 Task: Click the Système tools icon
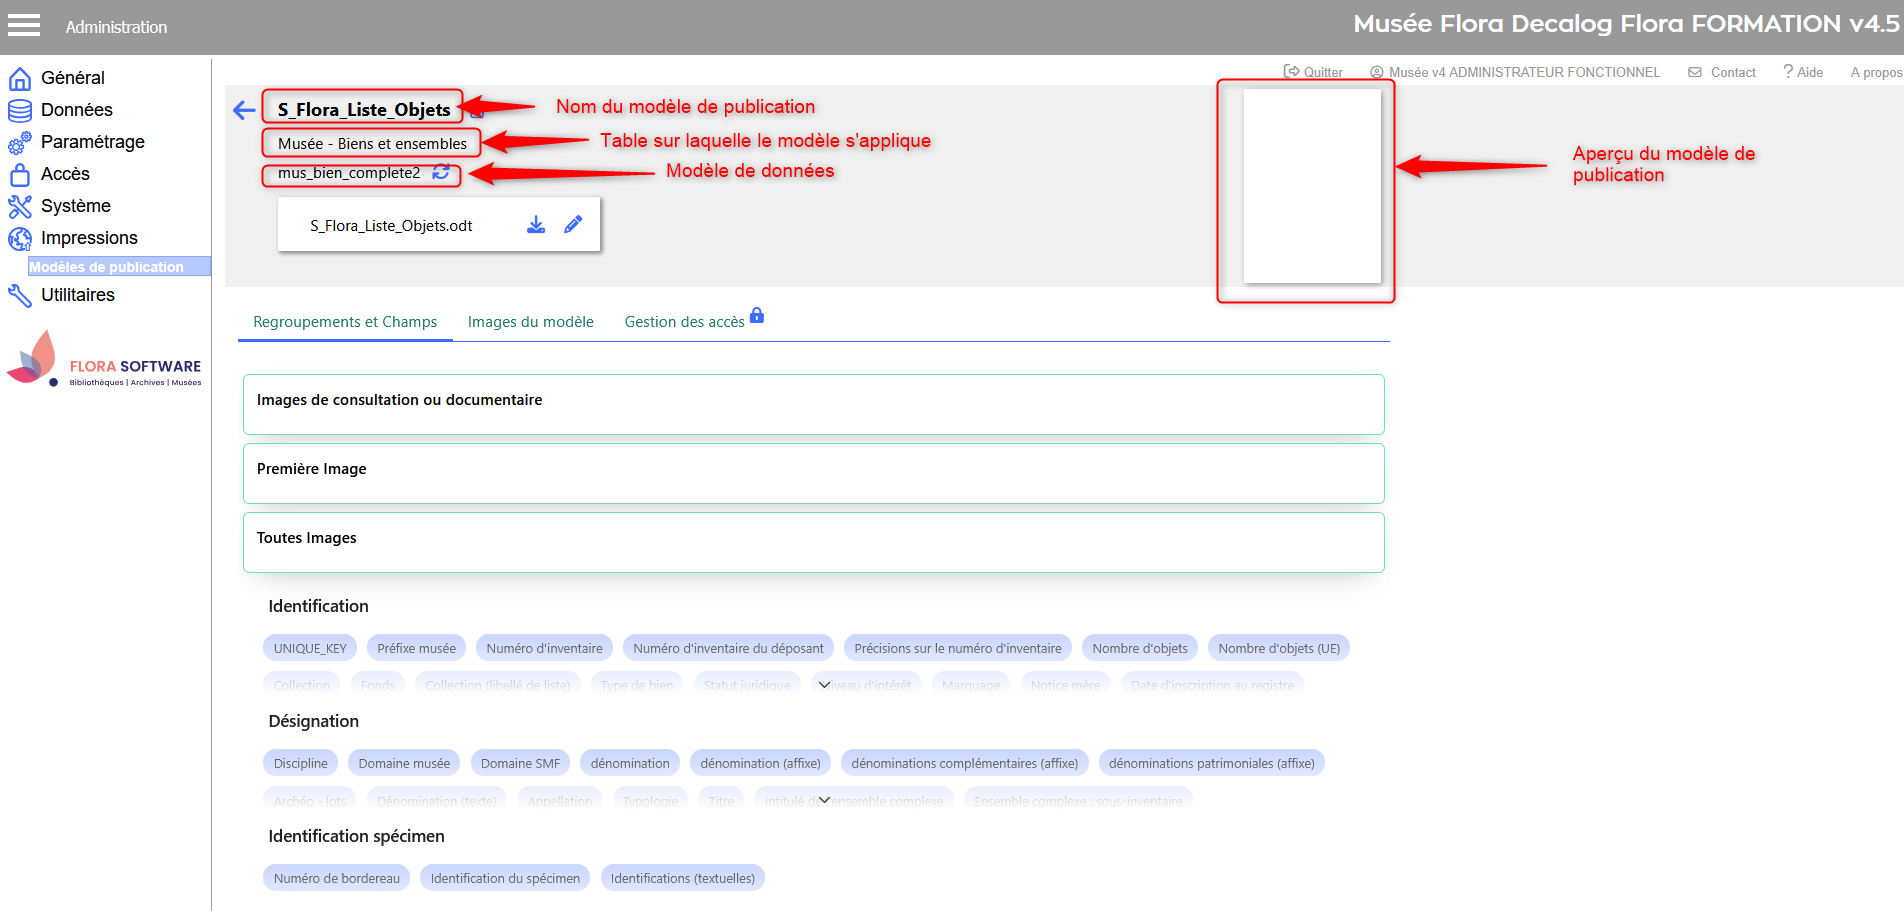click(x=20, y=206)
